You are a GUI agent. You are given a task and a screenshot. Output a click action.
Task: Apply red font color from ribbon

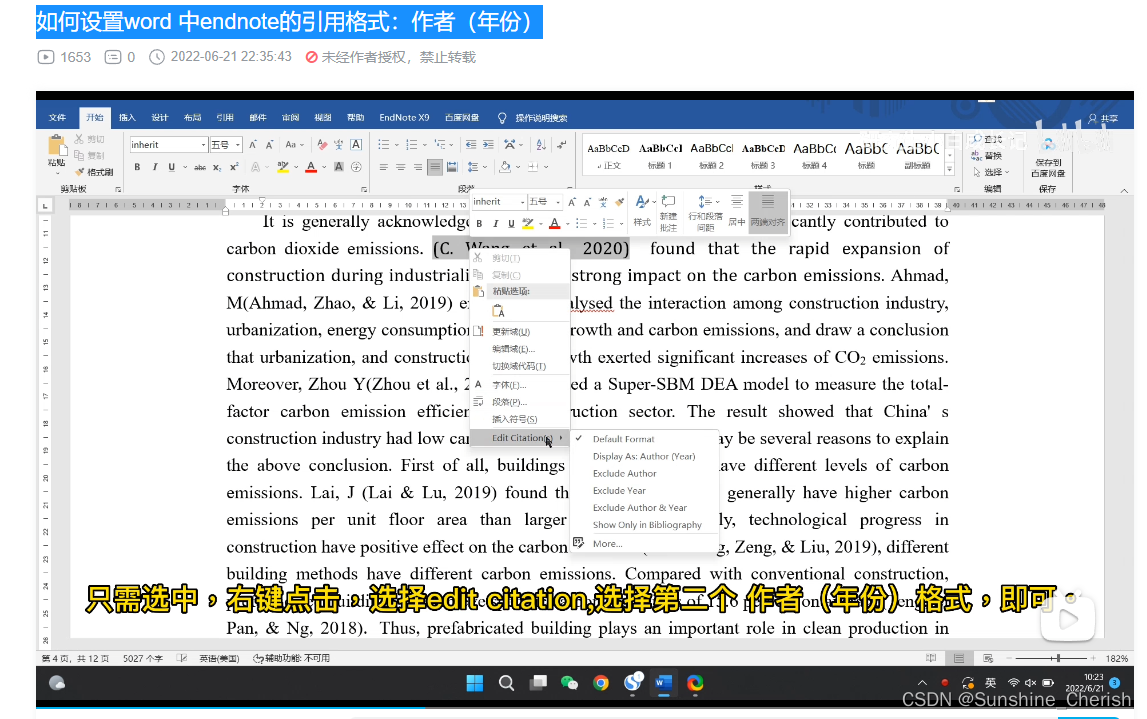309,167
